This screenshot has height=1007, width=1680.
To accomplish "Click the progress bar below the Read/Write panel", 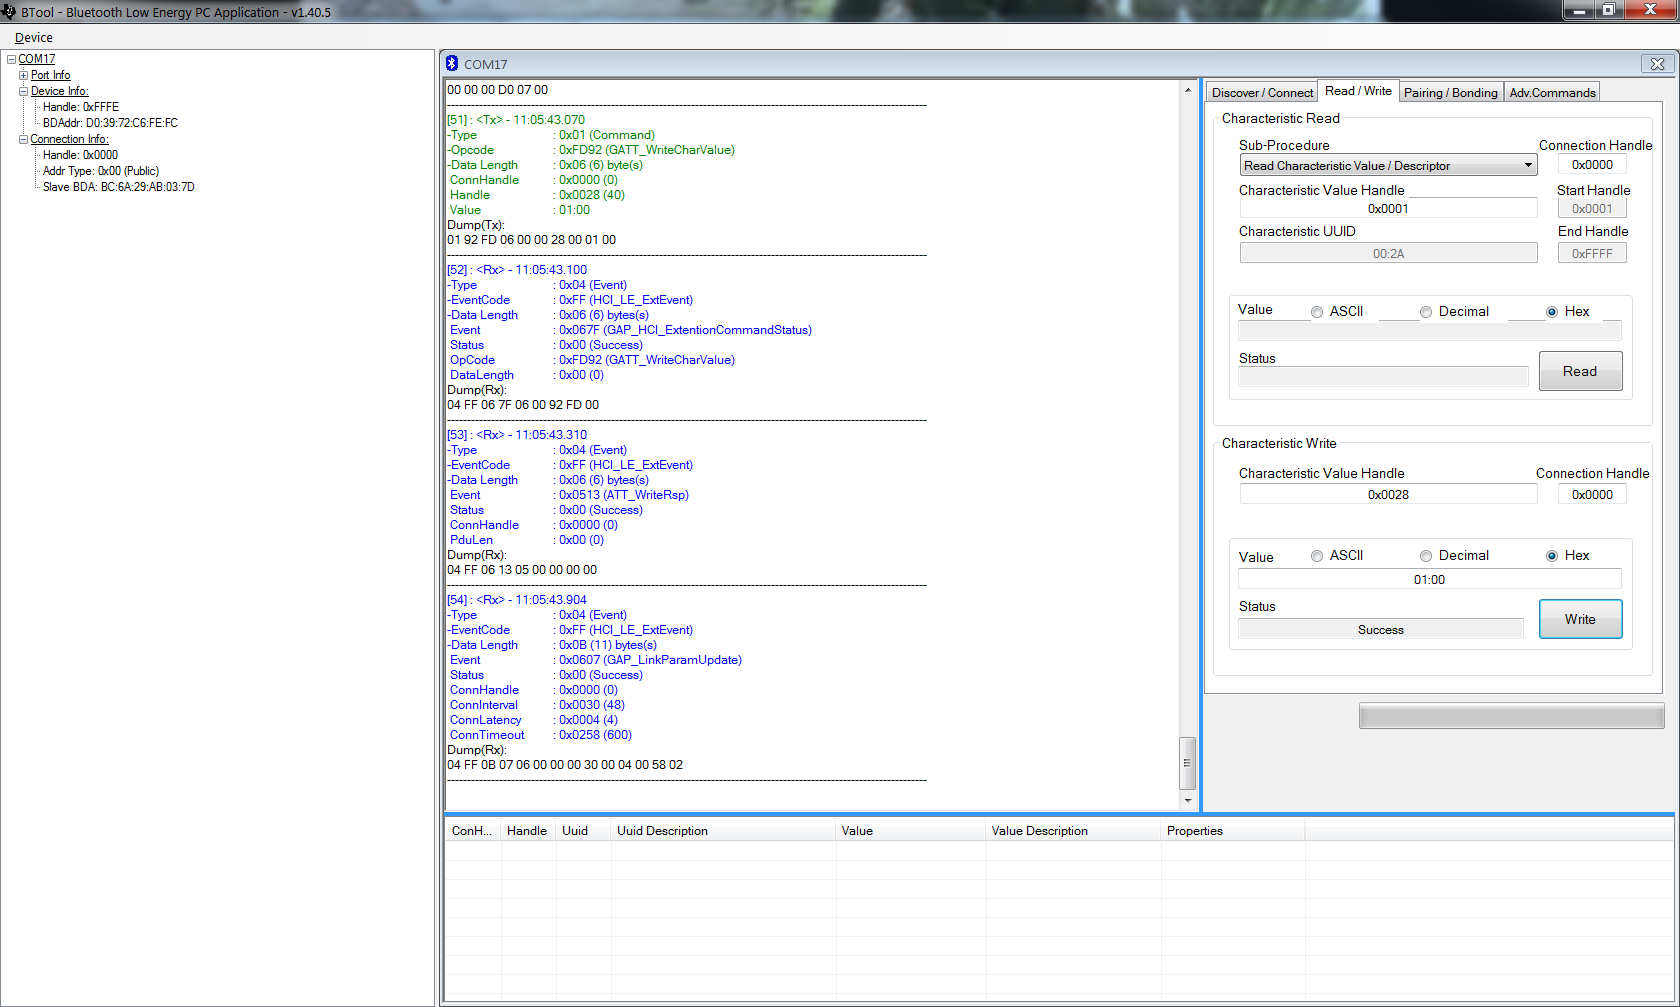I will 1511,715.
